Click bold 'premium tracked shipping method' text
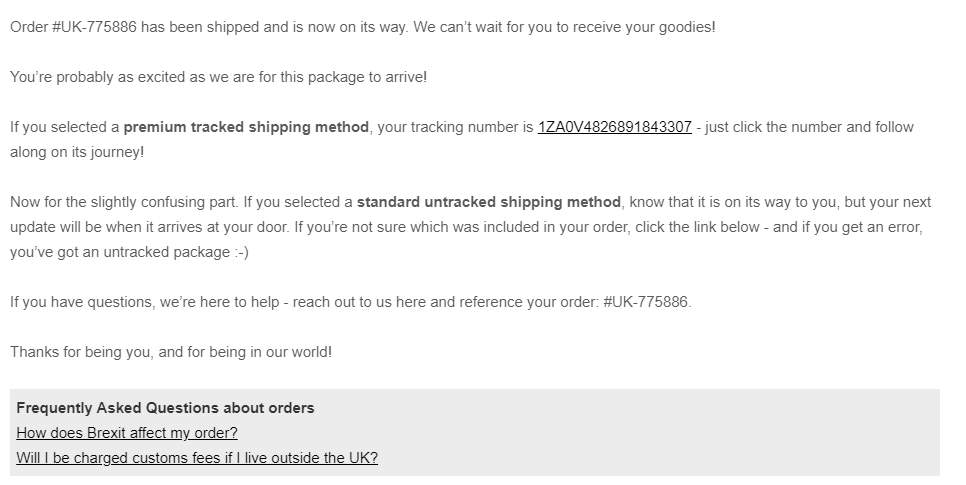Image resolution: width=966 pixels, height=485 pixels. pyautogui.click(x=246, y=127)
